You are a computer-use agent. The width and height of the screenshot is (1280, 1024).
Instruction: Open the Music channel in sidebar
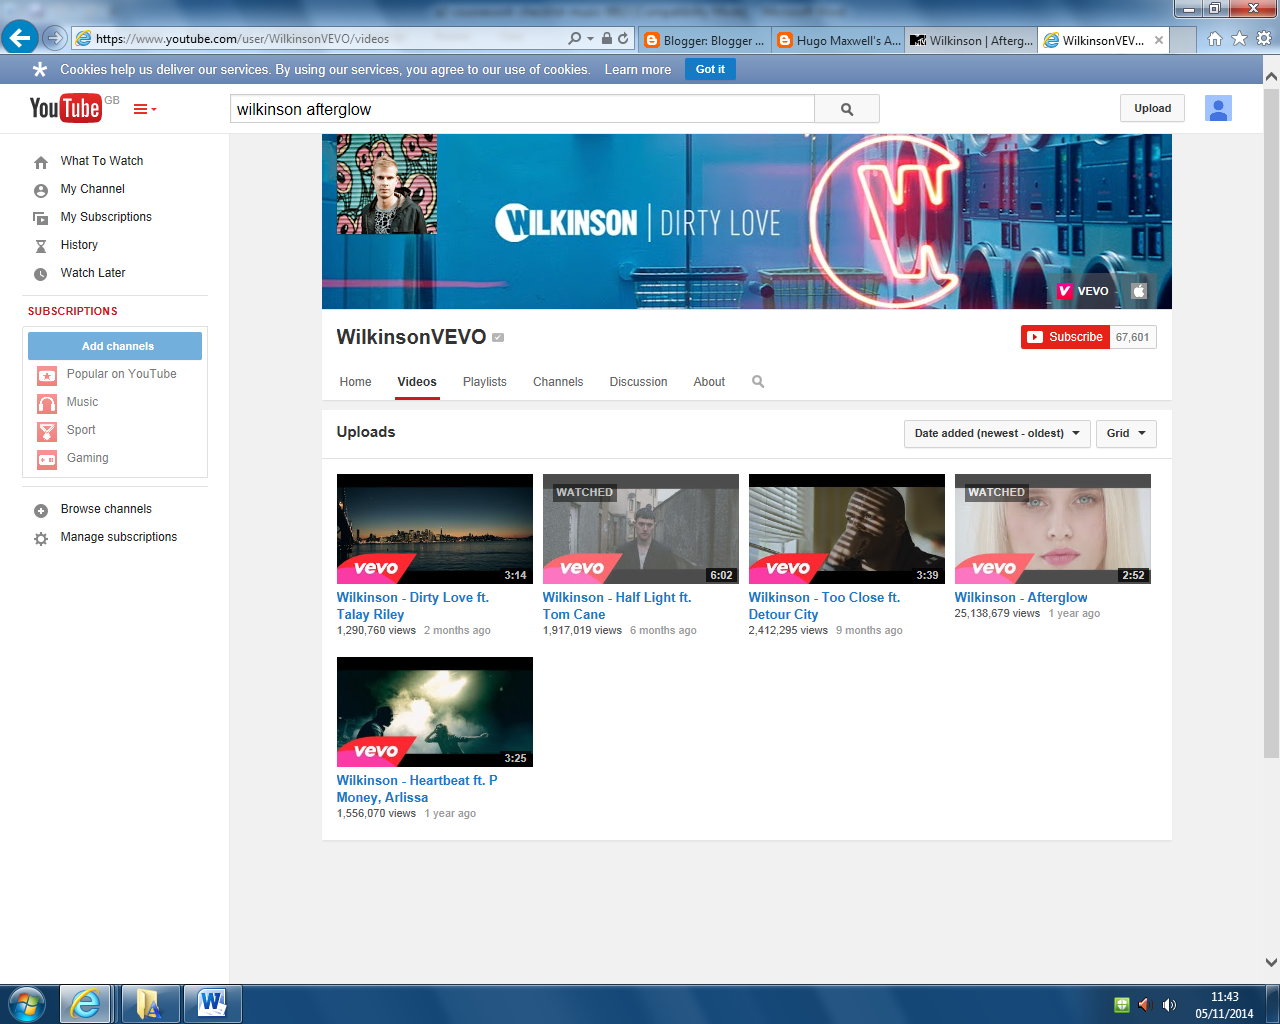tap(82, 402)
